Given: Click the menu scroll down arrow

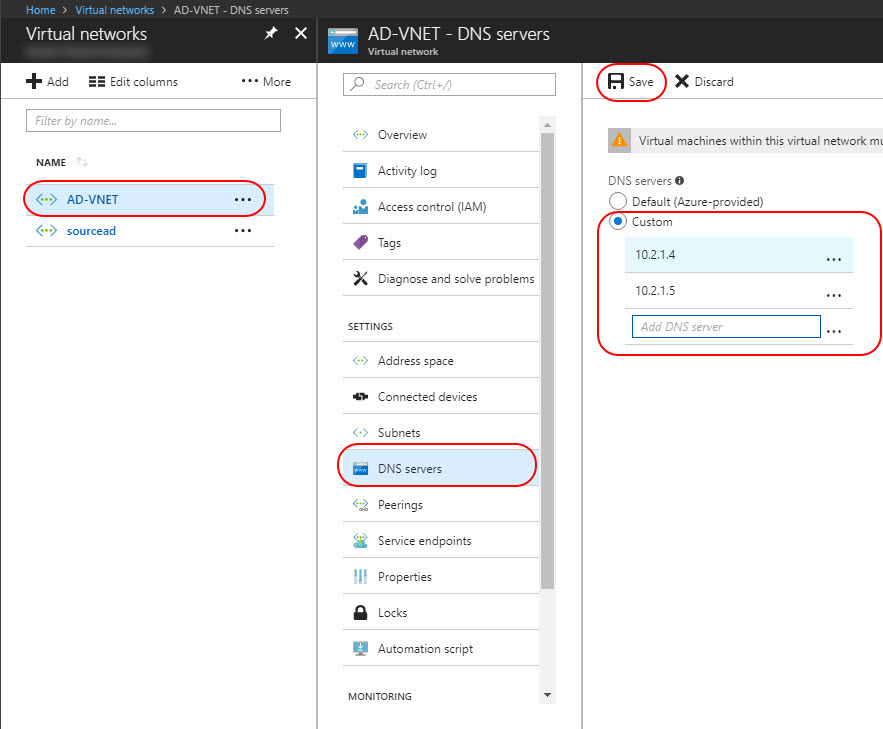Looking at the screenshot, I should click(x=547, y=695).
